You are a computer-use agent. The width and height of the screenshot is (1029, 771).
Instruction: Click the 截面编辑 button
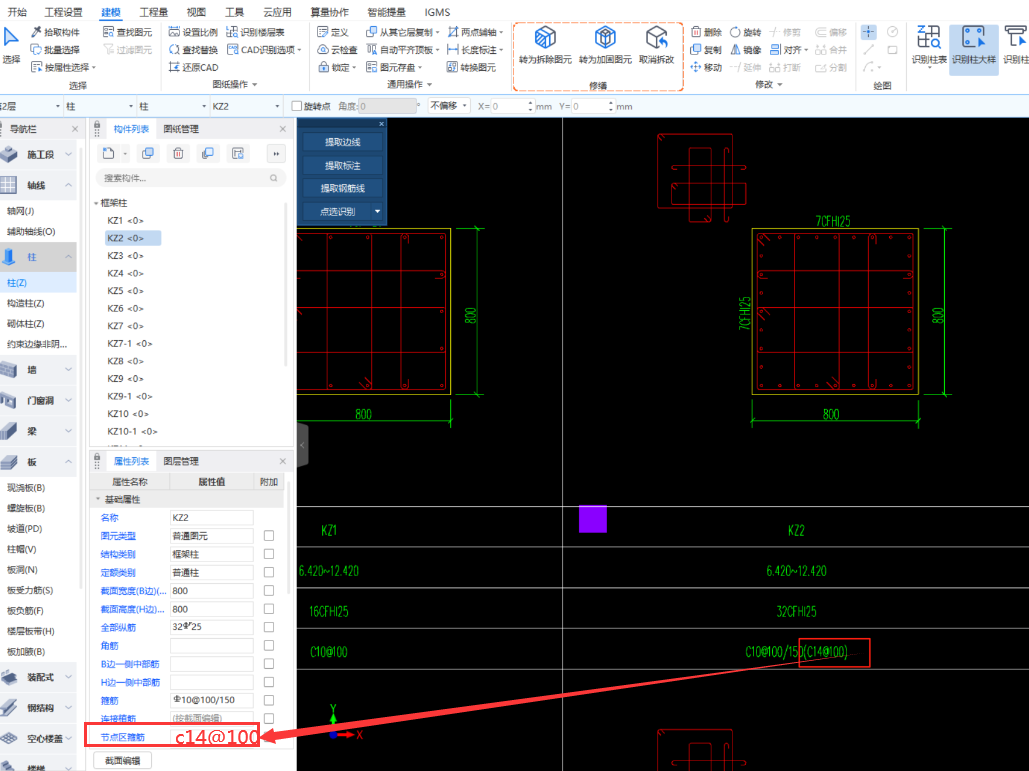(123, 761)
